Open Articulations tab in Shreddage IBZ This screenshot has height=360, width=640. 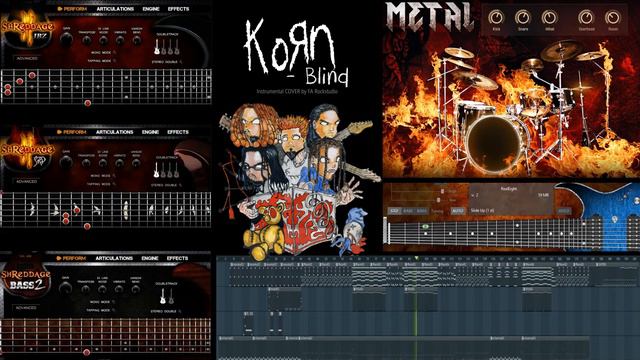115,9
